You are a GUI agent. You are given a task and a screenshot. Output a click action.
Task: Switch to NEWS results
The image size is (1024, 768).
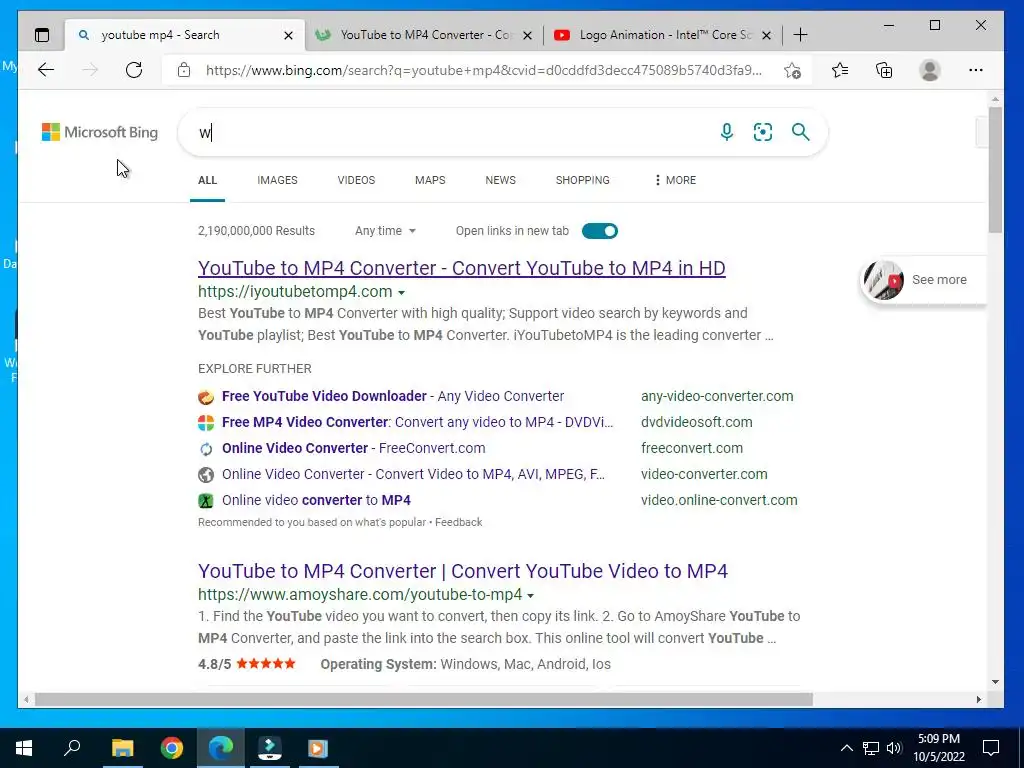pos(500,180)
